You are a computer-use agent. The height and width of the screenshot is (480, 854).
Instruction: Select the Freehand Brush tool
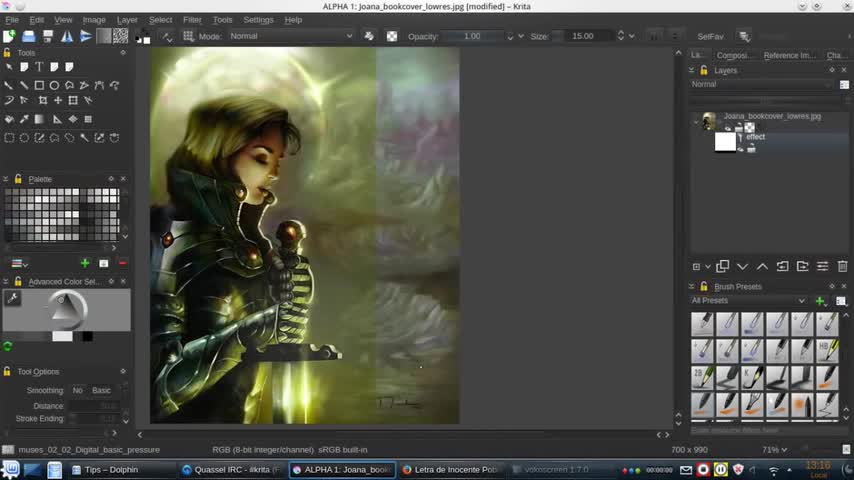[x=9, y=86]
